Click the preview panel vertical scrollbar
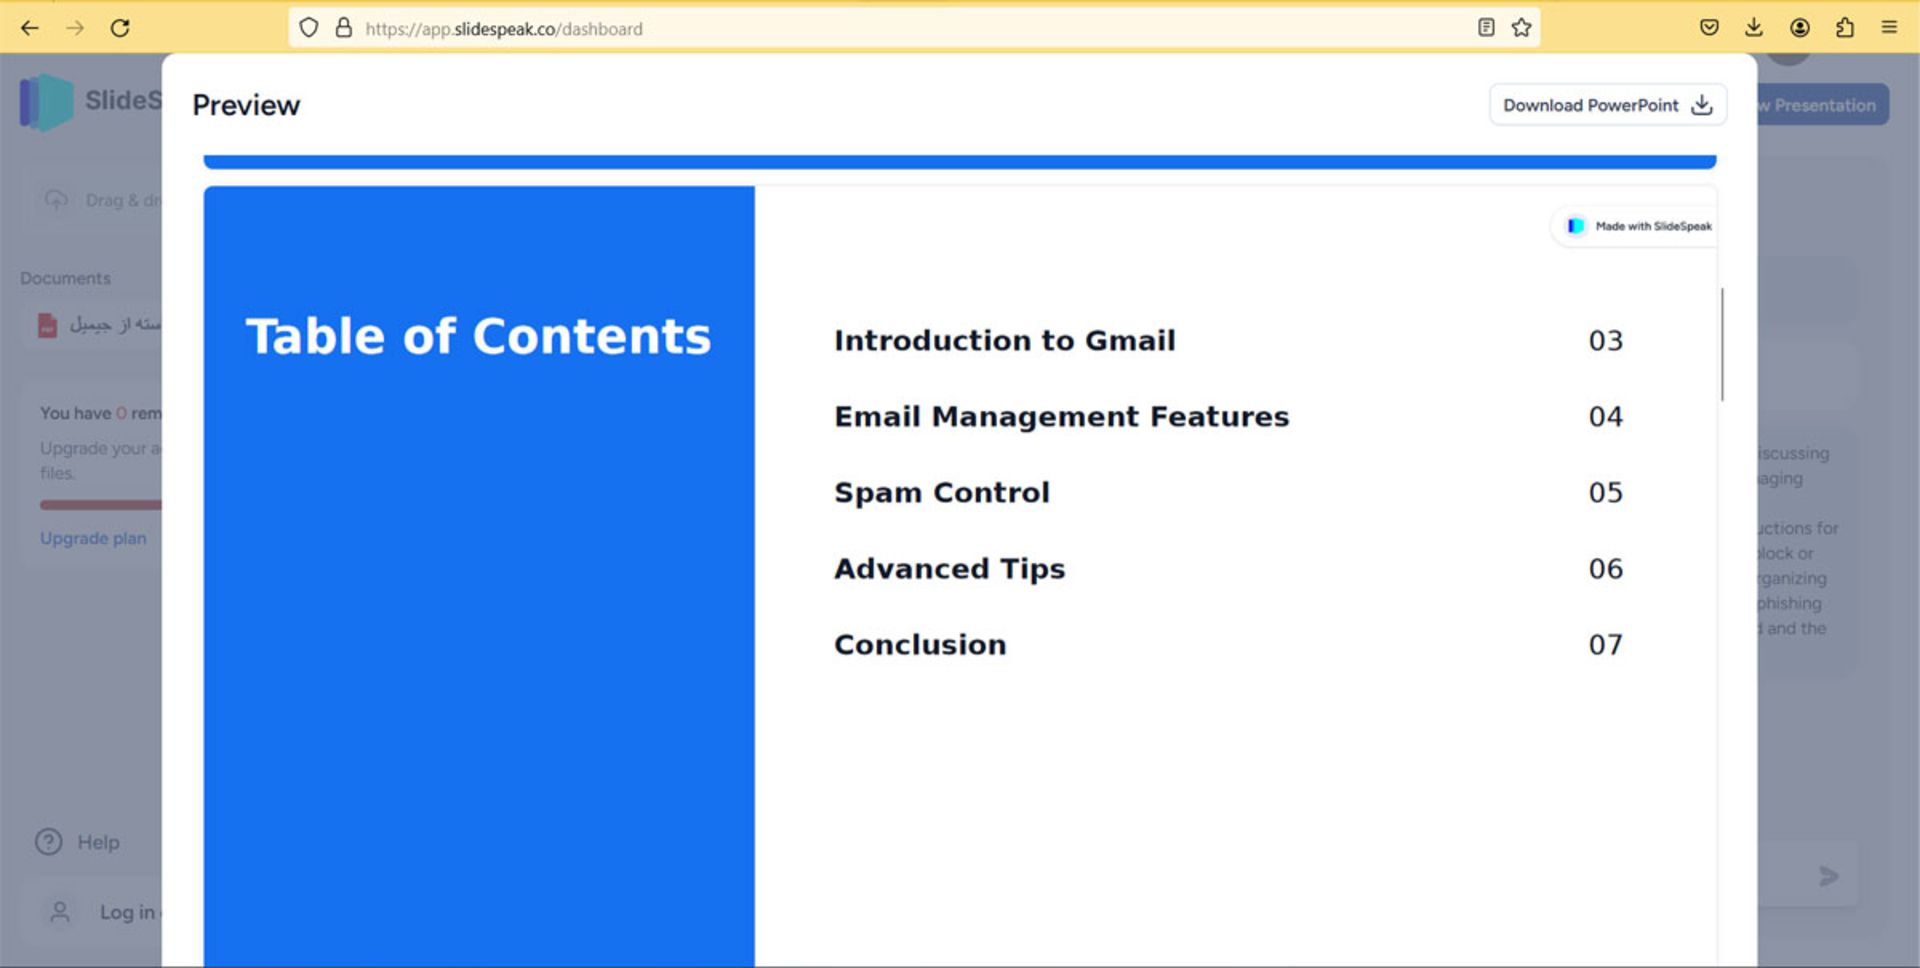This screenshot has height=968, width=1920. (x=1722, y=344)
